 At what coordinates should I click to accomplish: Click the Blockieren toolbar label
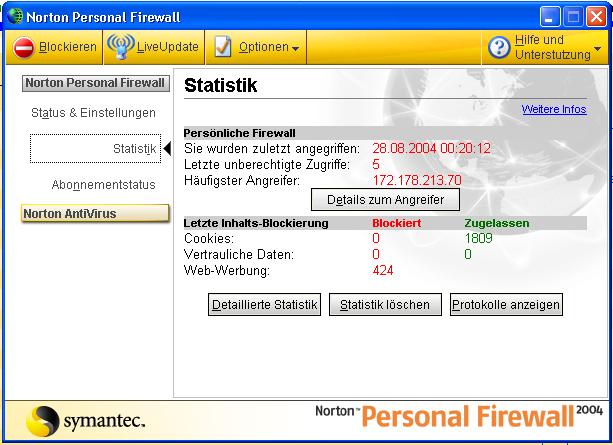pos(68,47)
